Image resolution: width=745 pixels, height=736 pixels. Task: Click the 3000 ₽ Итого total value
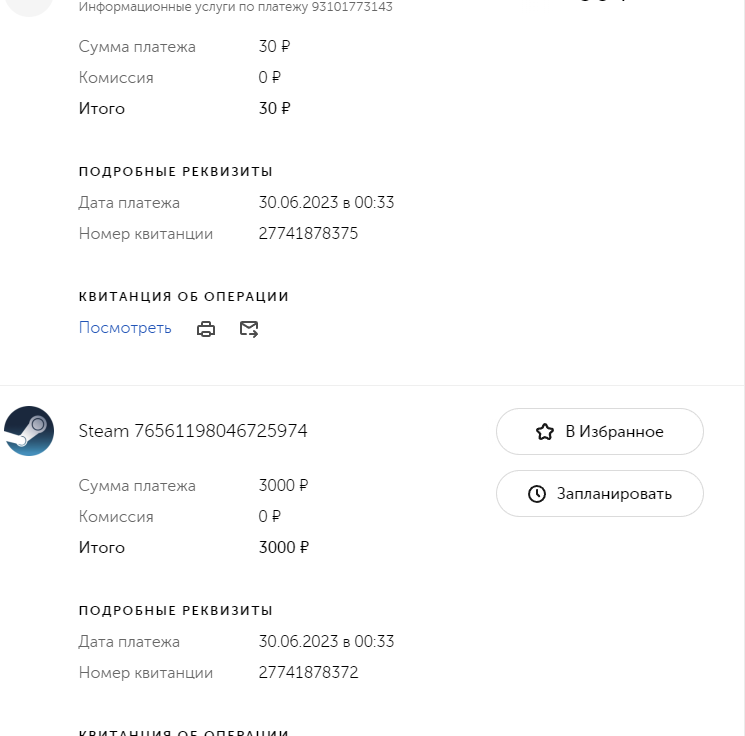283,548
